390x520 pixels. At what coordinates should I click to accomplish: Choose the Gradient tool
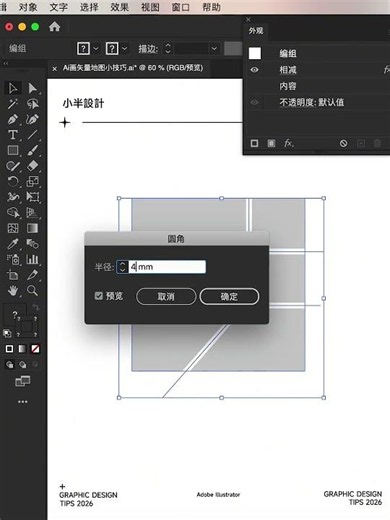click(x=32, y=228)
